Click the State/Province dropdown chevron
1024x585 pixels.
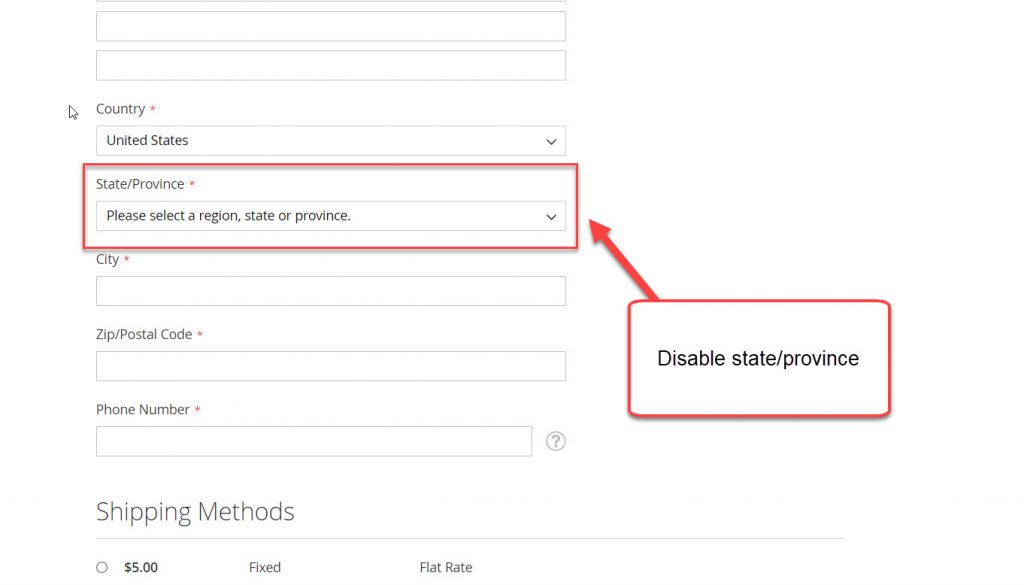pyautogui.click(x=551, y=216)
